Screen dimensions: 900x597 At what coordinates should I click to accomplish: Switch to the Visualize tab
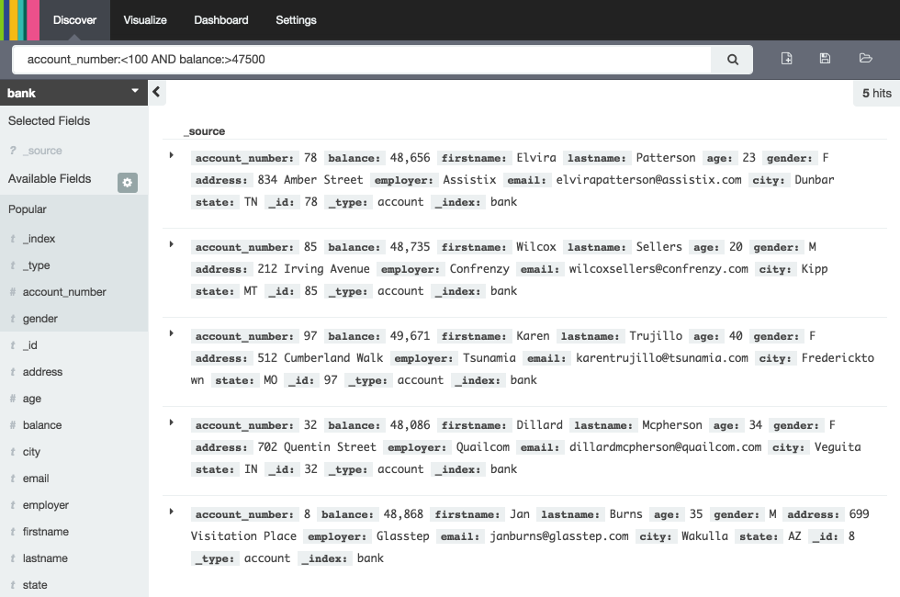(145, 19)
